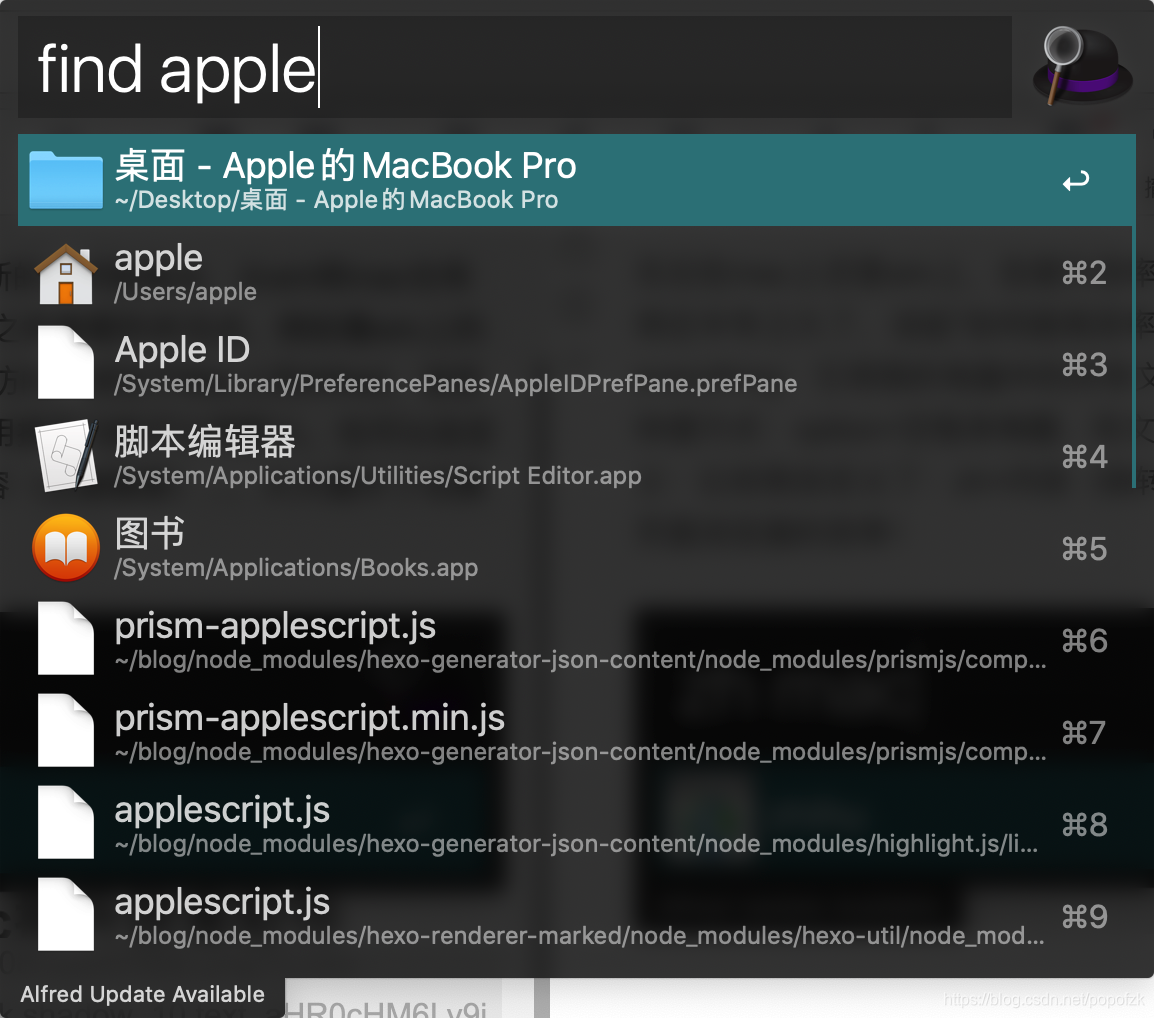The height and width of the screenshot is (1018, 1154).
Task: Click the orange Books app icon
Action: [66, 548]
